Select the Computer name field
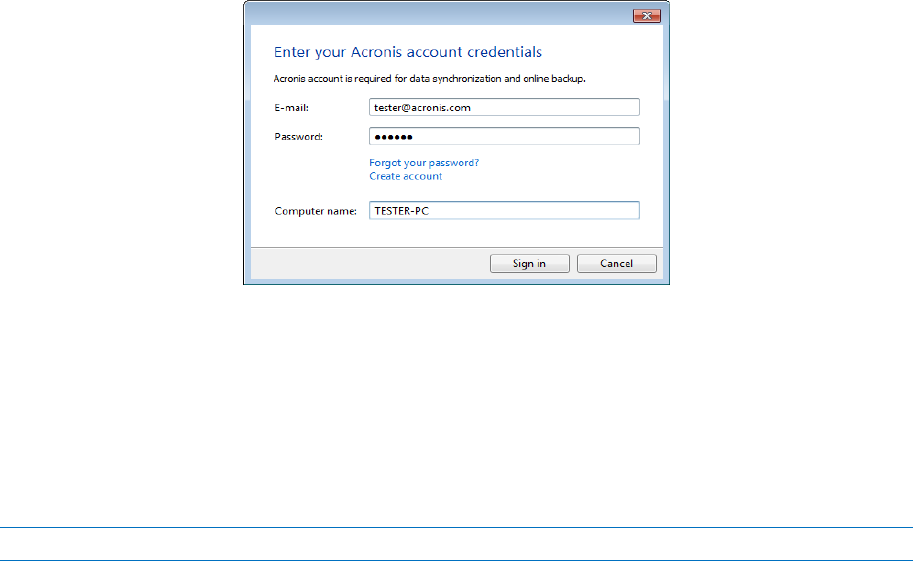The width and height of the screenshot is (913, 561). click(504, 210)
